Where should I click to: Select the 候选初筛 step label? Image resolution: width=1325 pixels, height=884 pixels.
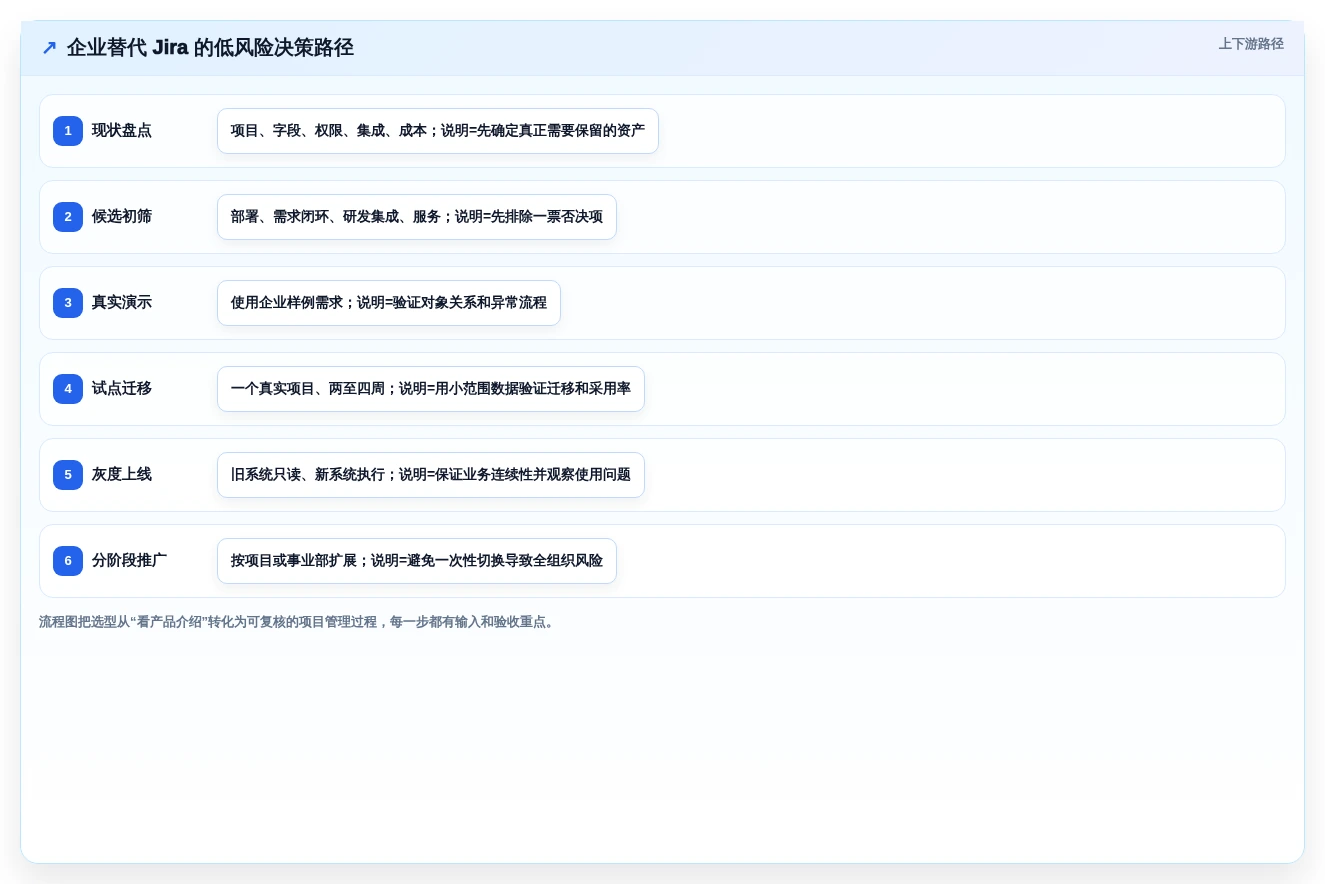[x=122, y=217]
